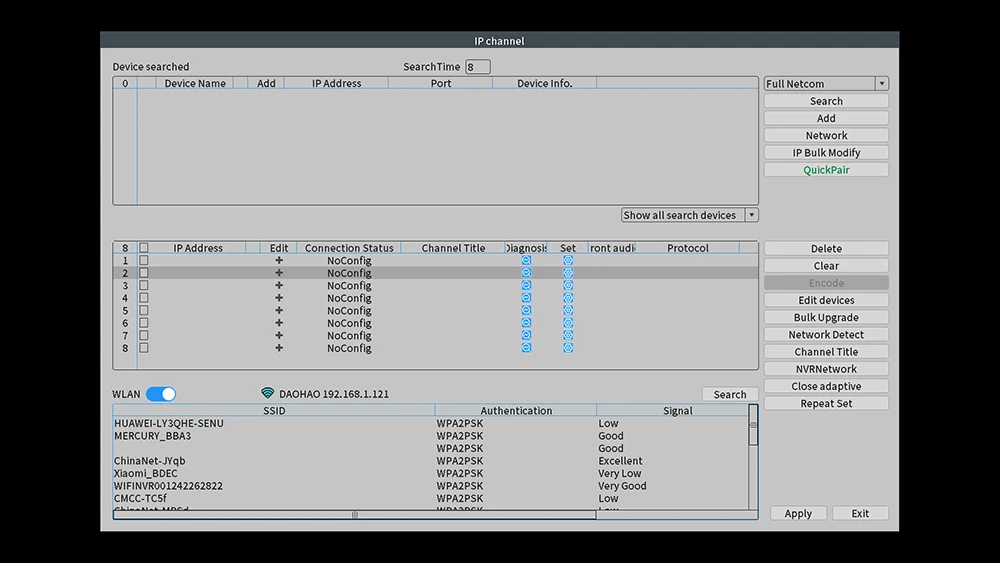Open the Set gear icon for channel 7

(568, 335)
